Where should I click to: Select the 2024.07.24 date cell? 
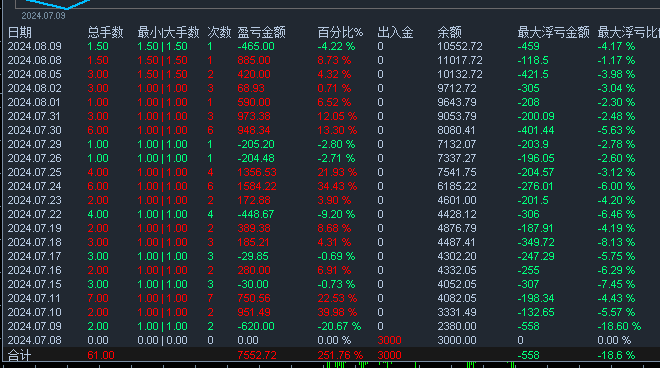(x=35, y=186)
